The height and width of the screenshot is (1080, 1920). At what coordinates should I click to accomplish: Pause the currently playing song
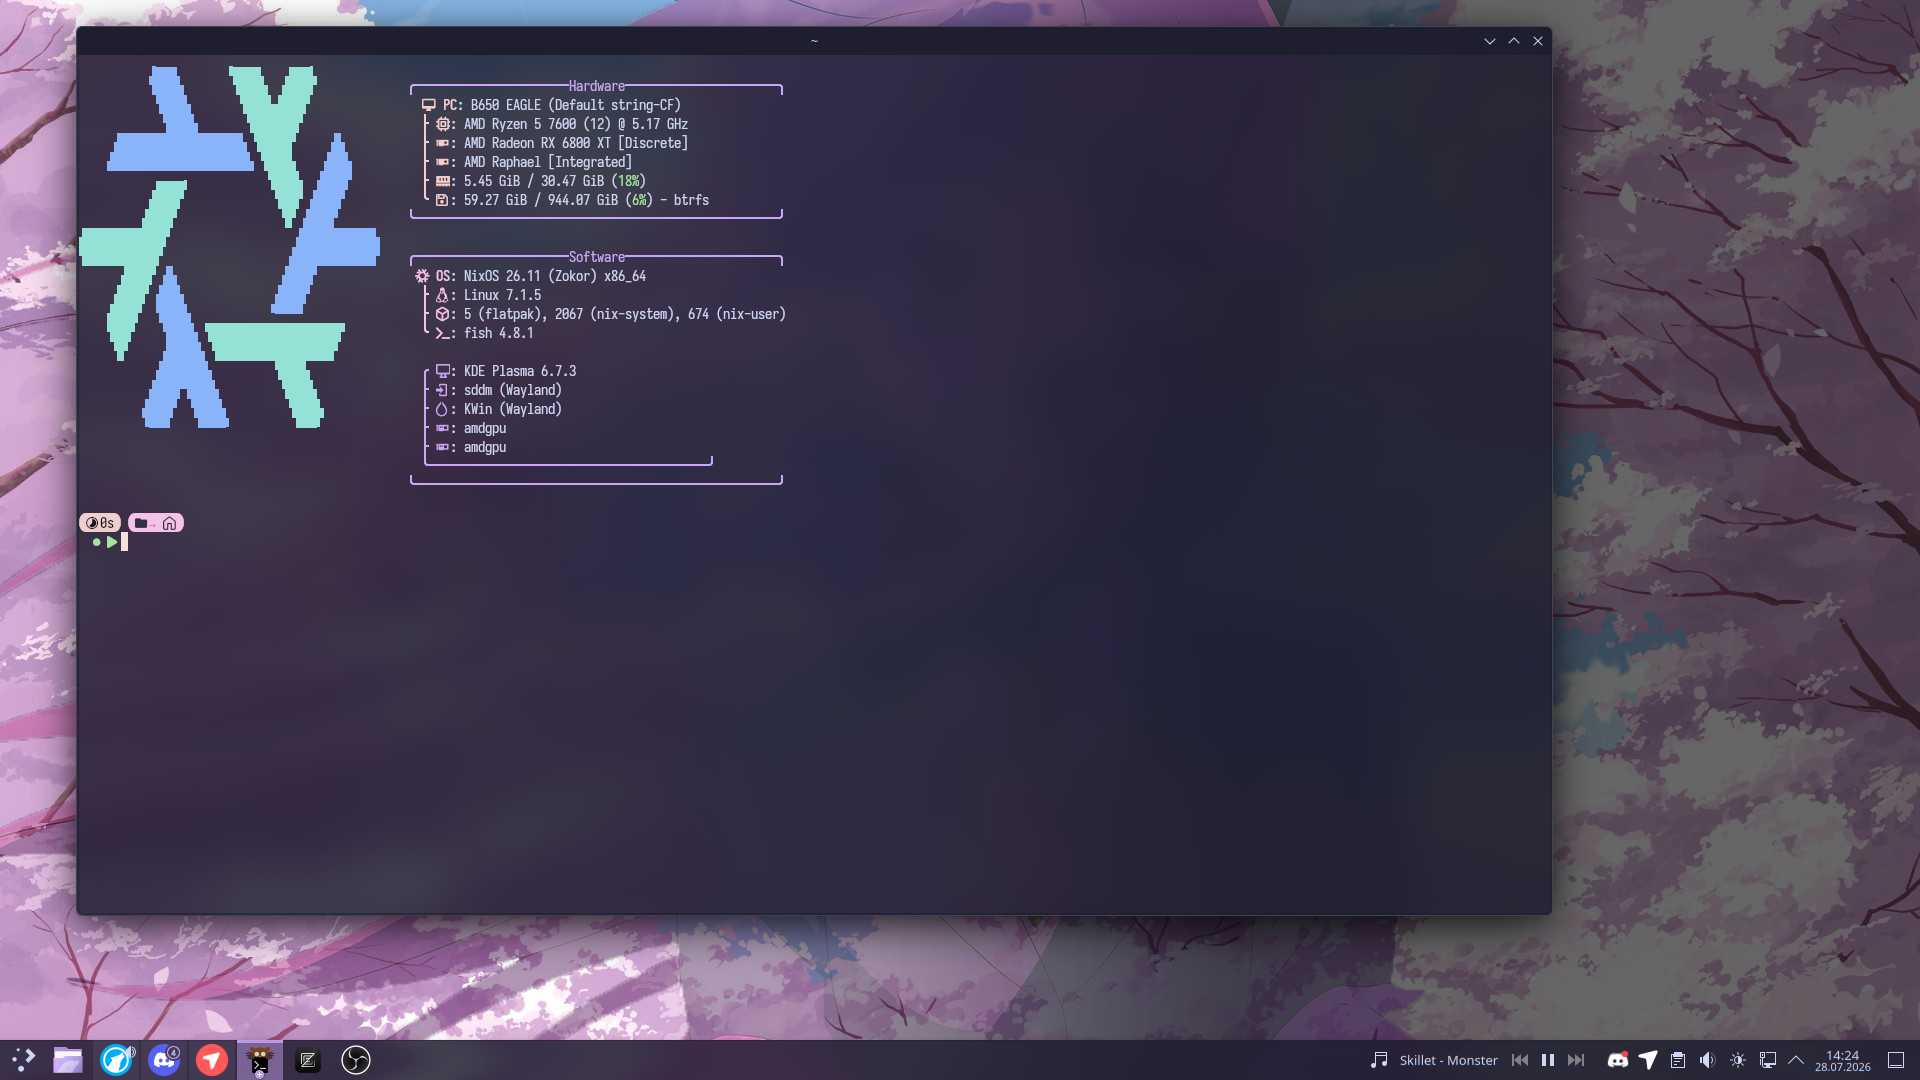(x=1548, y=1060)
